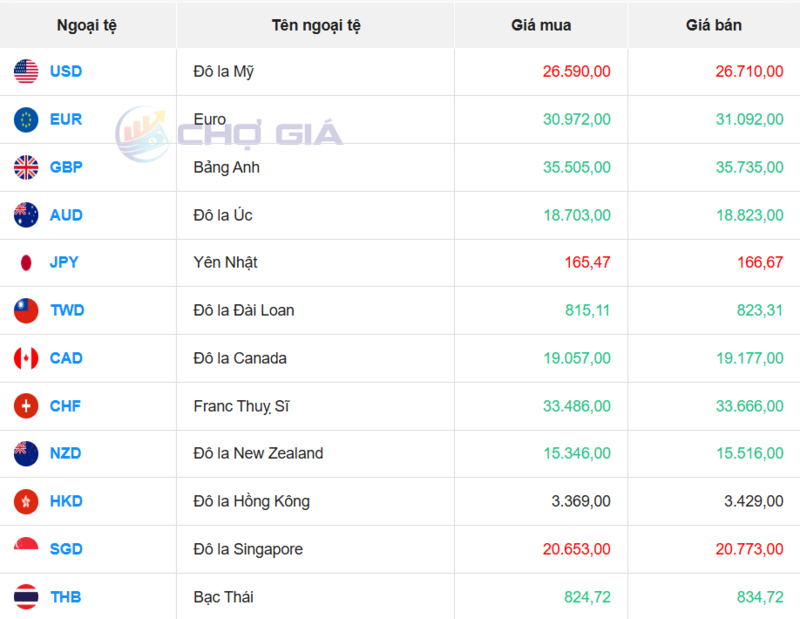
Task: Click the Japanese flag icon
Action: pyautogui.click(x=26, y=263)
